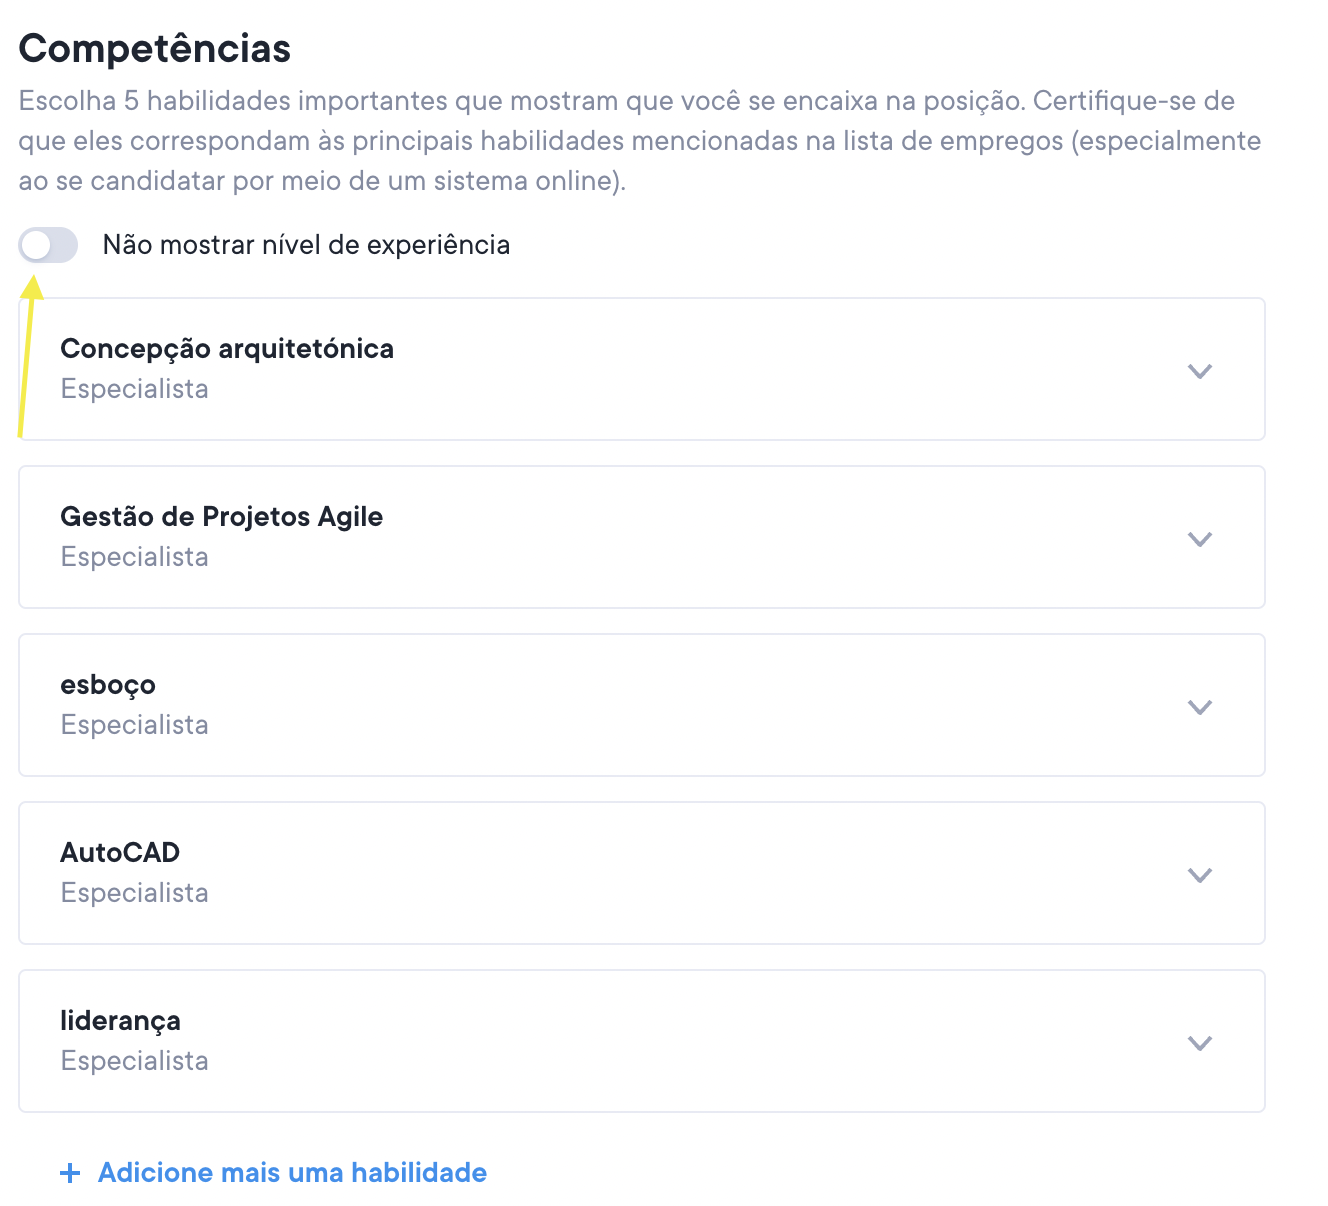This screenshot has height=1206, width=1328.
Task: Click the 'Não mostrar nível de experiência' label
Action: click(306, 245)
